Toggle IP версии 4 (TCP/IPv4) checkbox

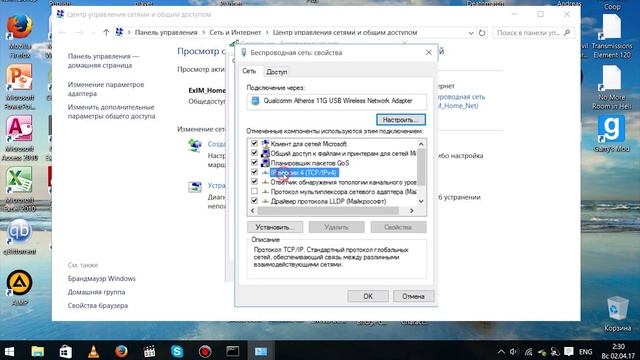(x=254, y=172)
